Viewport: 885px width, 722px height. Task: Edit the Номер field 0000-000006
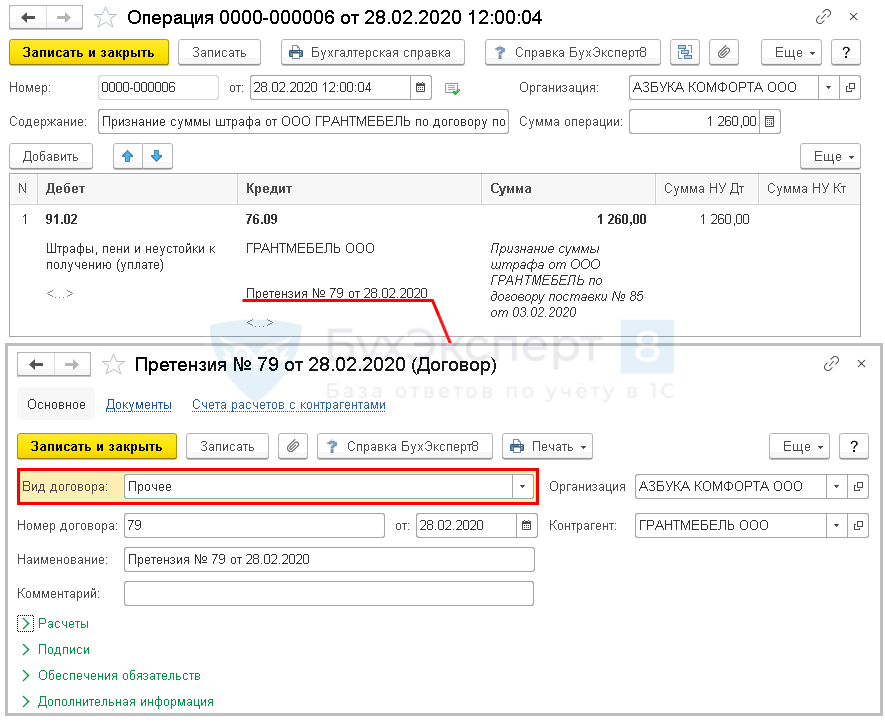point(158,87)
